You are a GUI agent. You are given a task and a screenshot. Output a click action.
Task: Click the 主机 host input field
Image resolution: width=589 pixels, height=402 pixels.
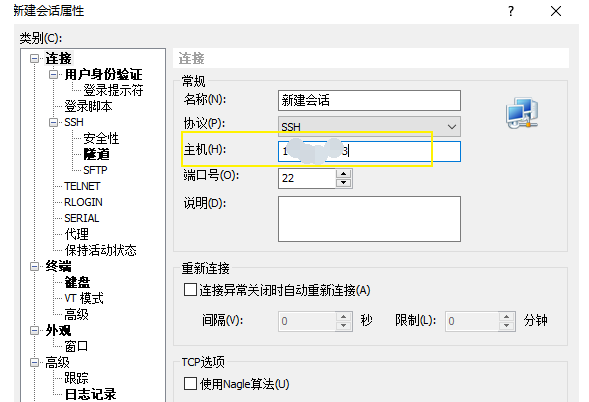click(369, 151)
